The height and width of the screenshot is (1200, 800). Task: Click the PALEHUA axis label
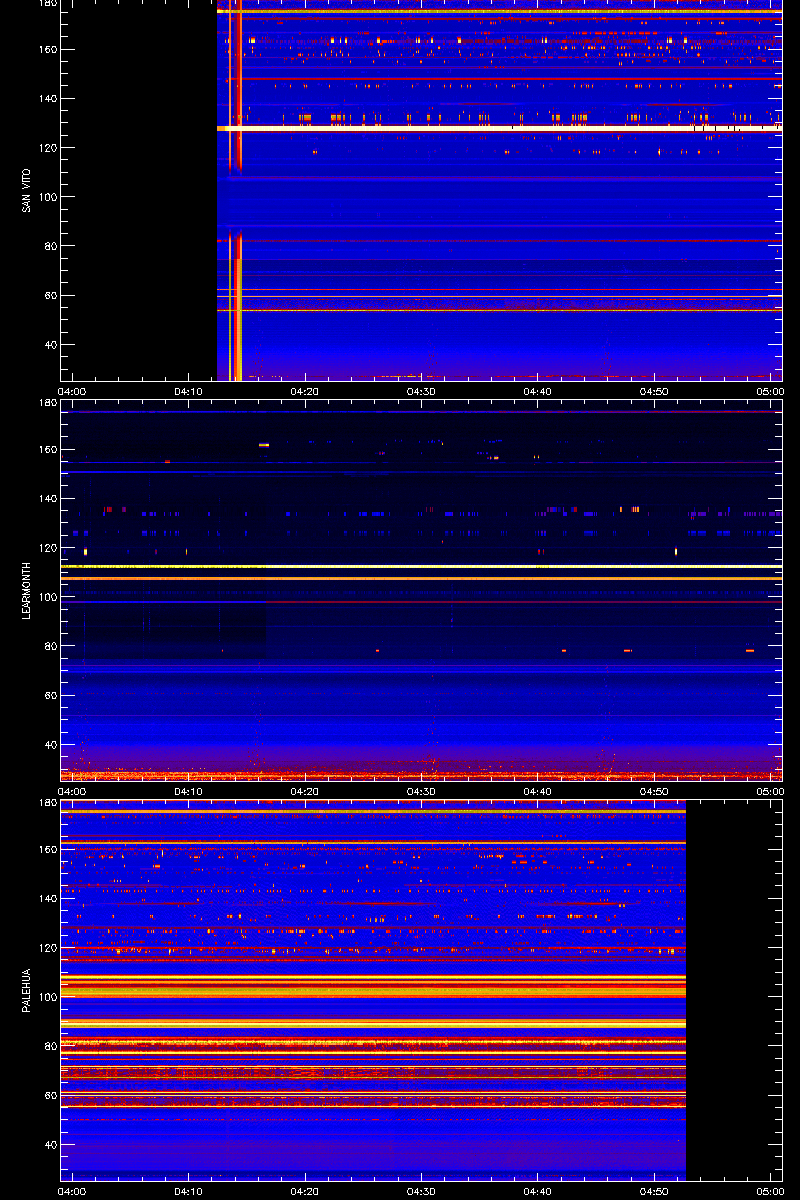tap(26, 990)
